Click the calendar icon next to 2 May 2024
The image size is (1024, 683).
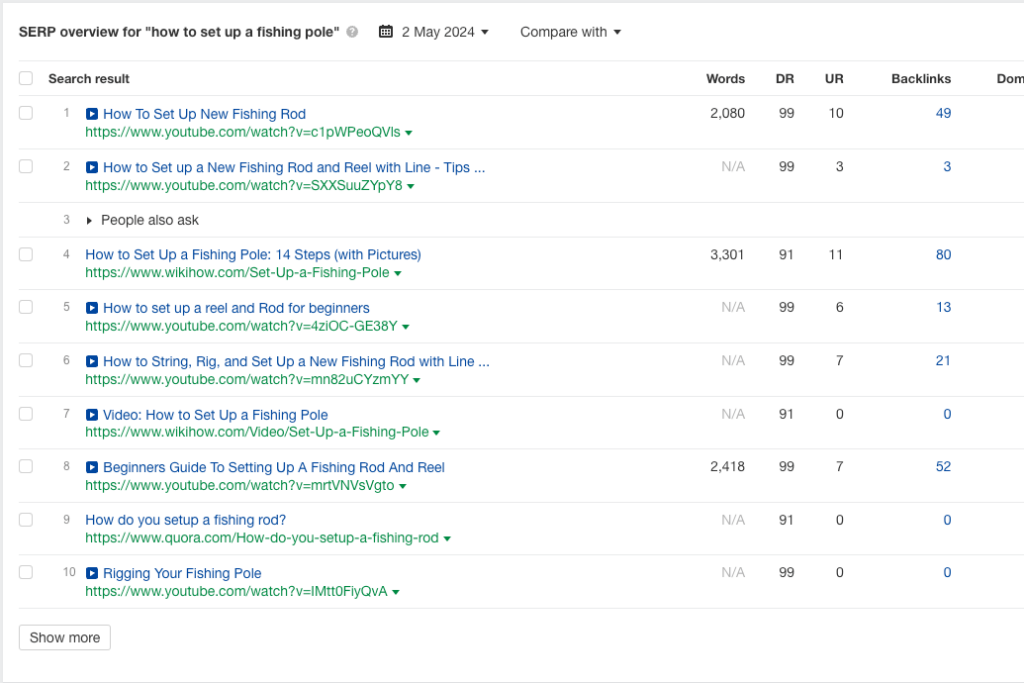pyautogui.click(x=385, y=32)
